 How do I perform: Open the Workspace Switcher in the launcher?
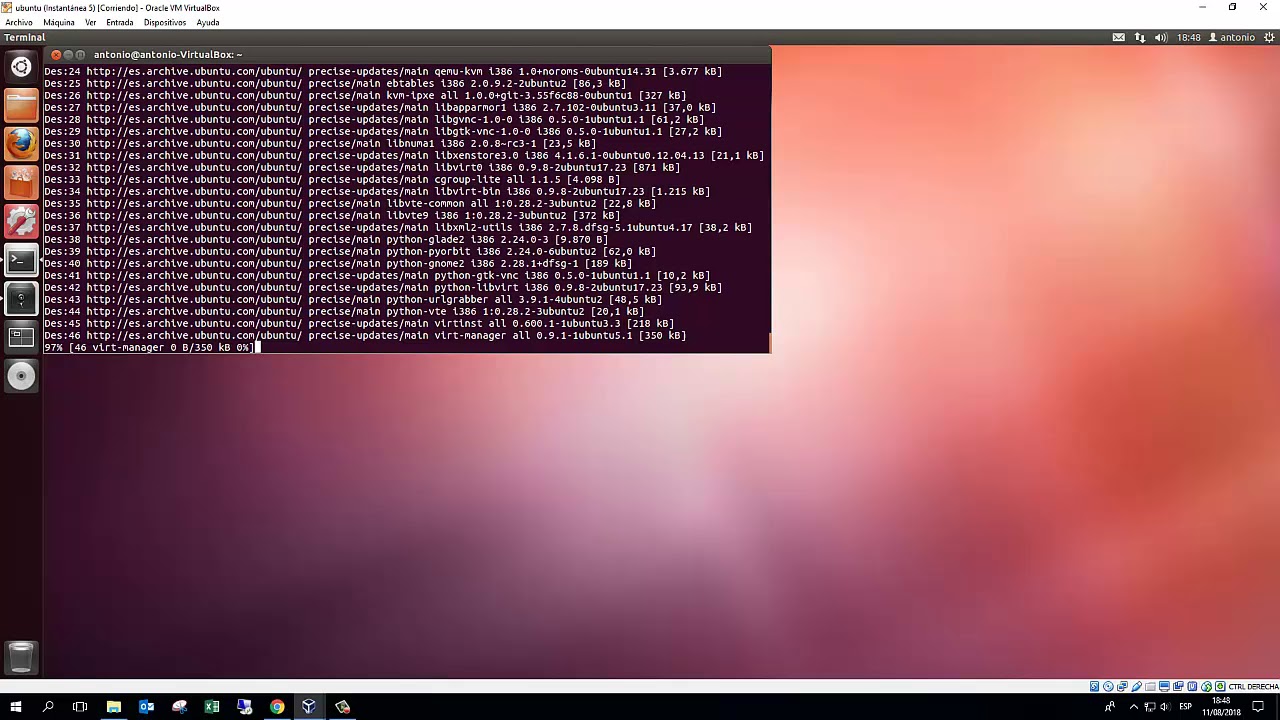point(21,338)
